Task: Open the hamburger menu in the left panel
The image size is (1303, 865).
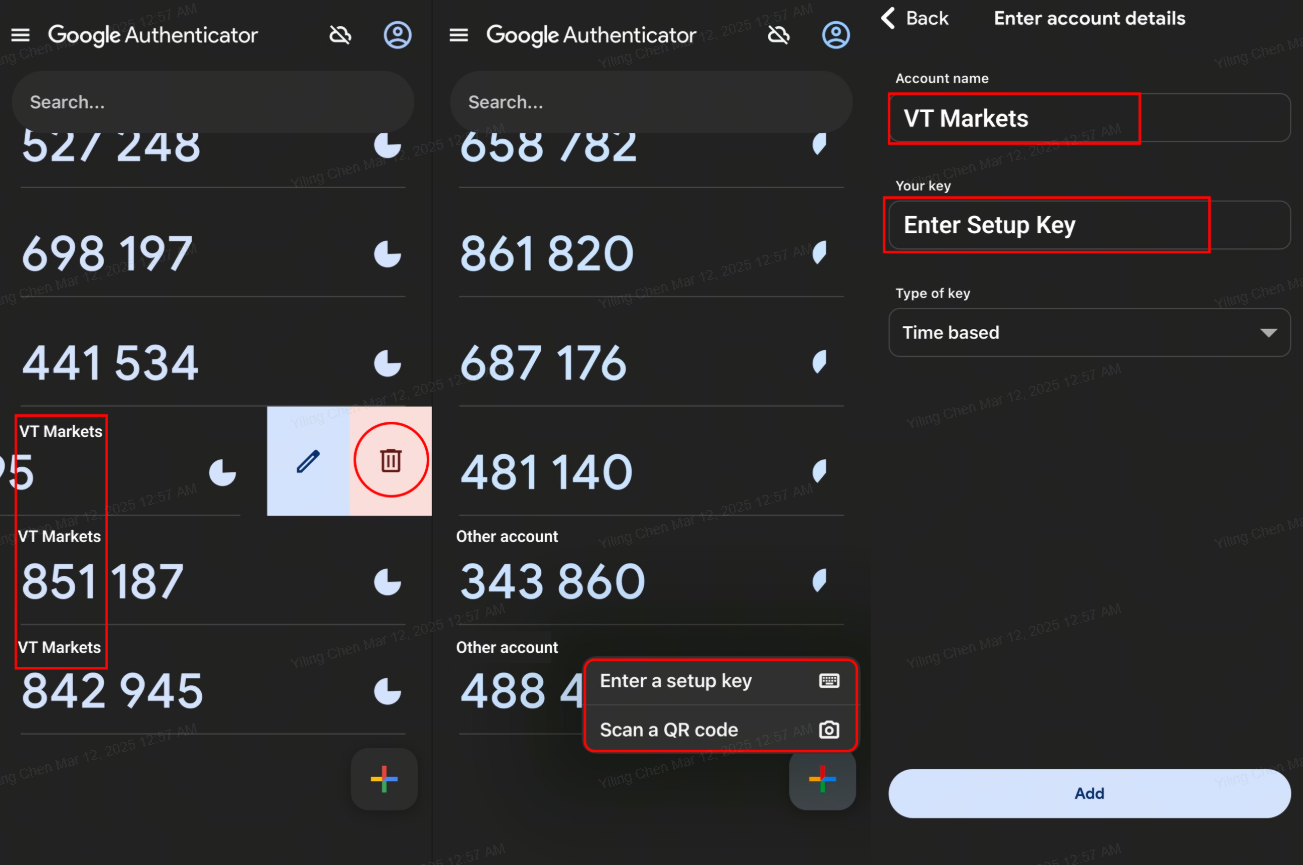Action: pyautogui.click(x=21, y=35)
